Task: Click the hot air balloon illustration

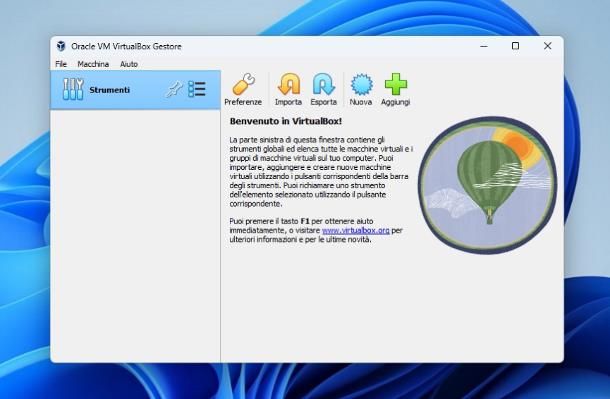Action: click(x=487, y=186)
